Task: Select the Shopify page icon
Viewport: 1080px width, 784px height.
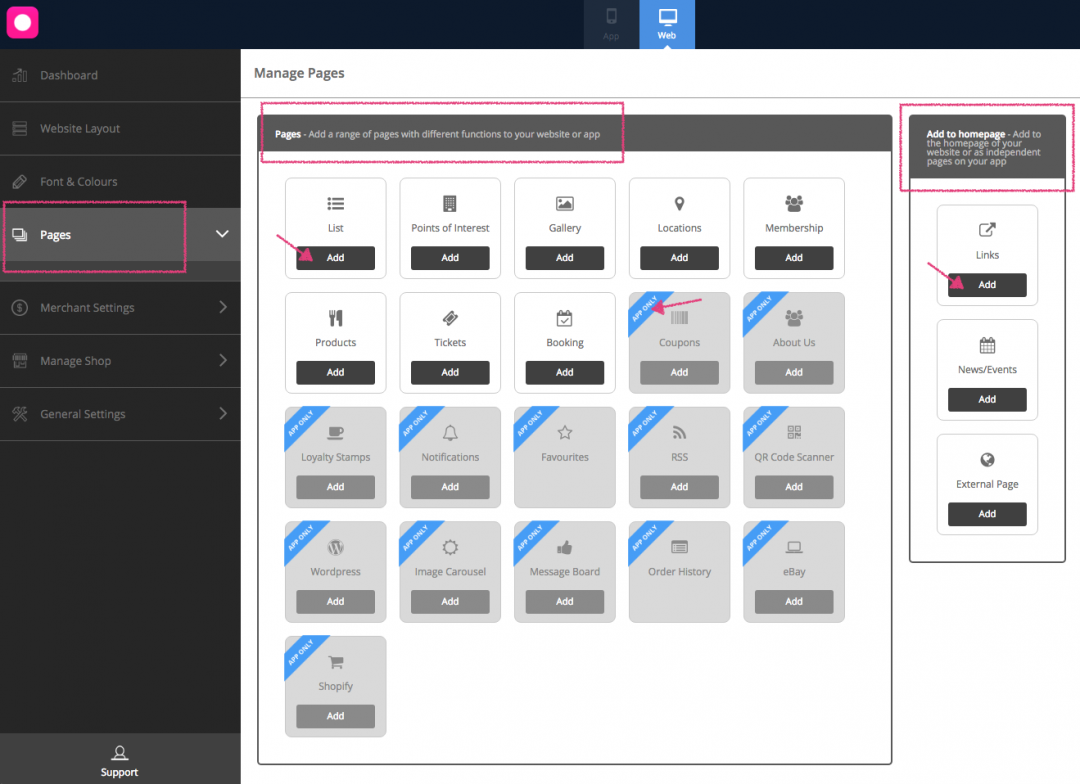Action: 335,661
